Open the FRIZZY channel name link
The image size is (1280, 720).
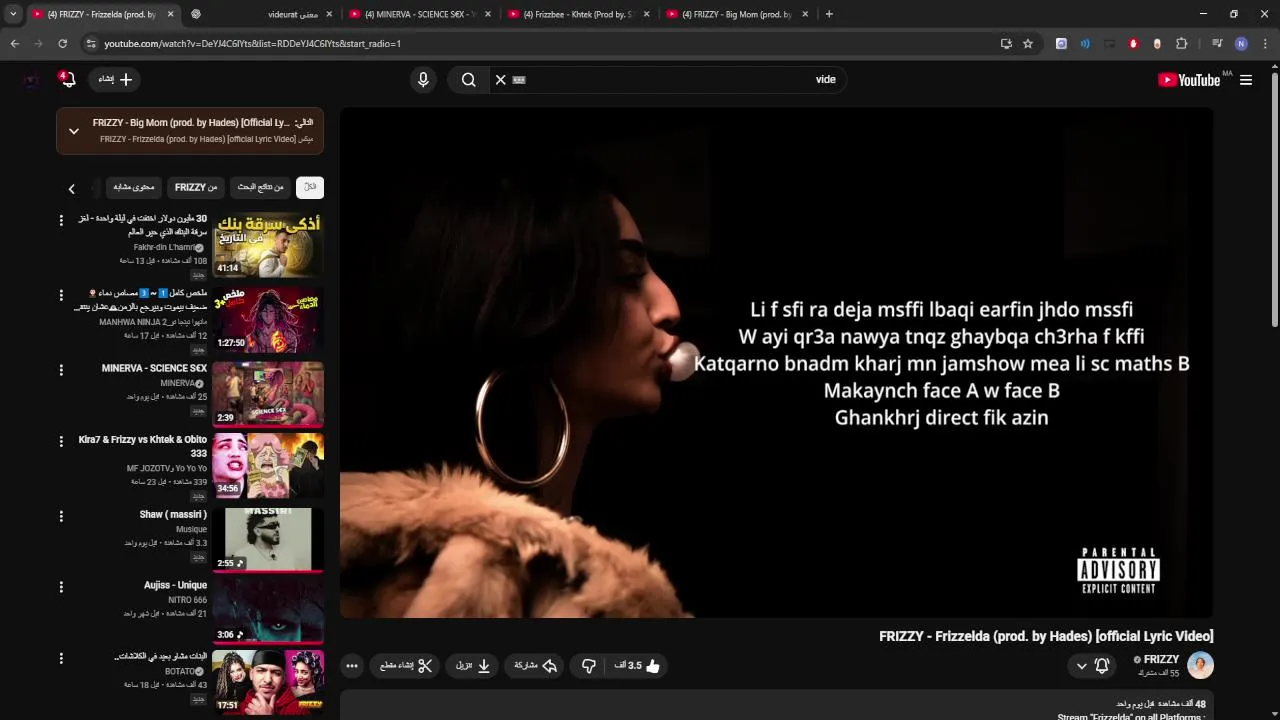(1161, 660)
